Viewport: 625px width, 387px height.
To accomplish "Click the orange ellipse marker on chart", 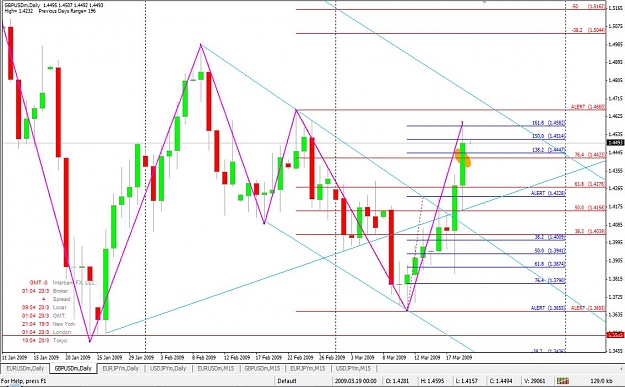I will [463, 158].
